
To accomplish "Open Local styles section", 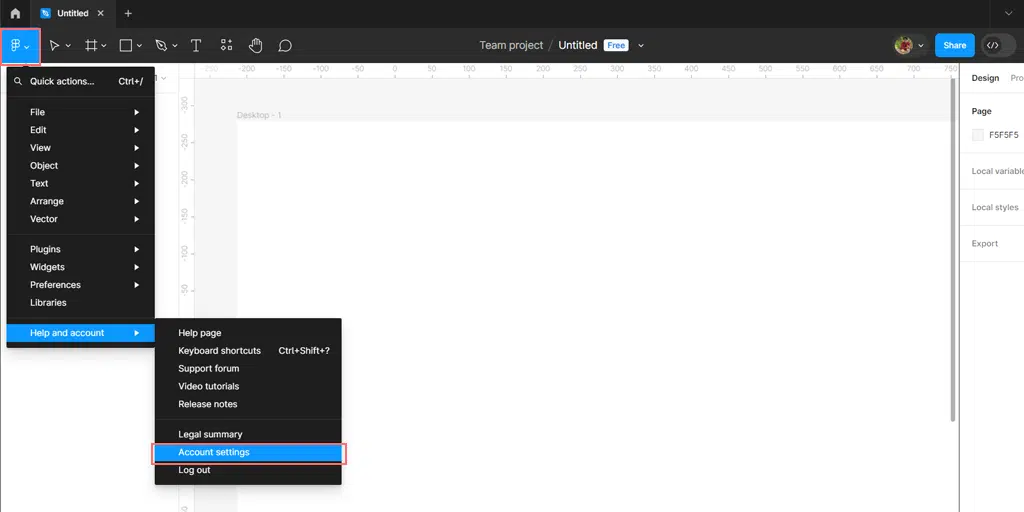I will 995,207.
